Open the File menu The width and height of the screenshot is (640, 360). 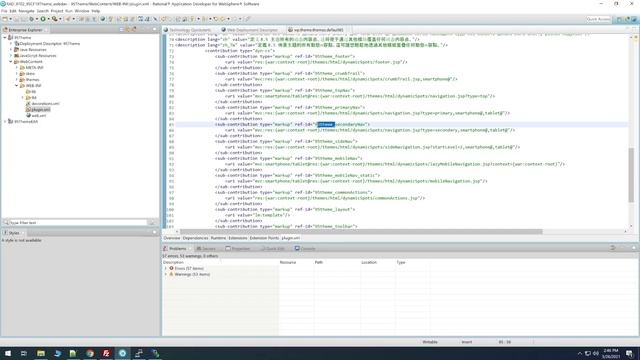[4, 11]
